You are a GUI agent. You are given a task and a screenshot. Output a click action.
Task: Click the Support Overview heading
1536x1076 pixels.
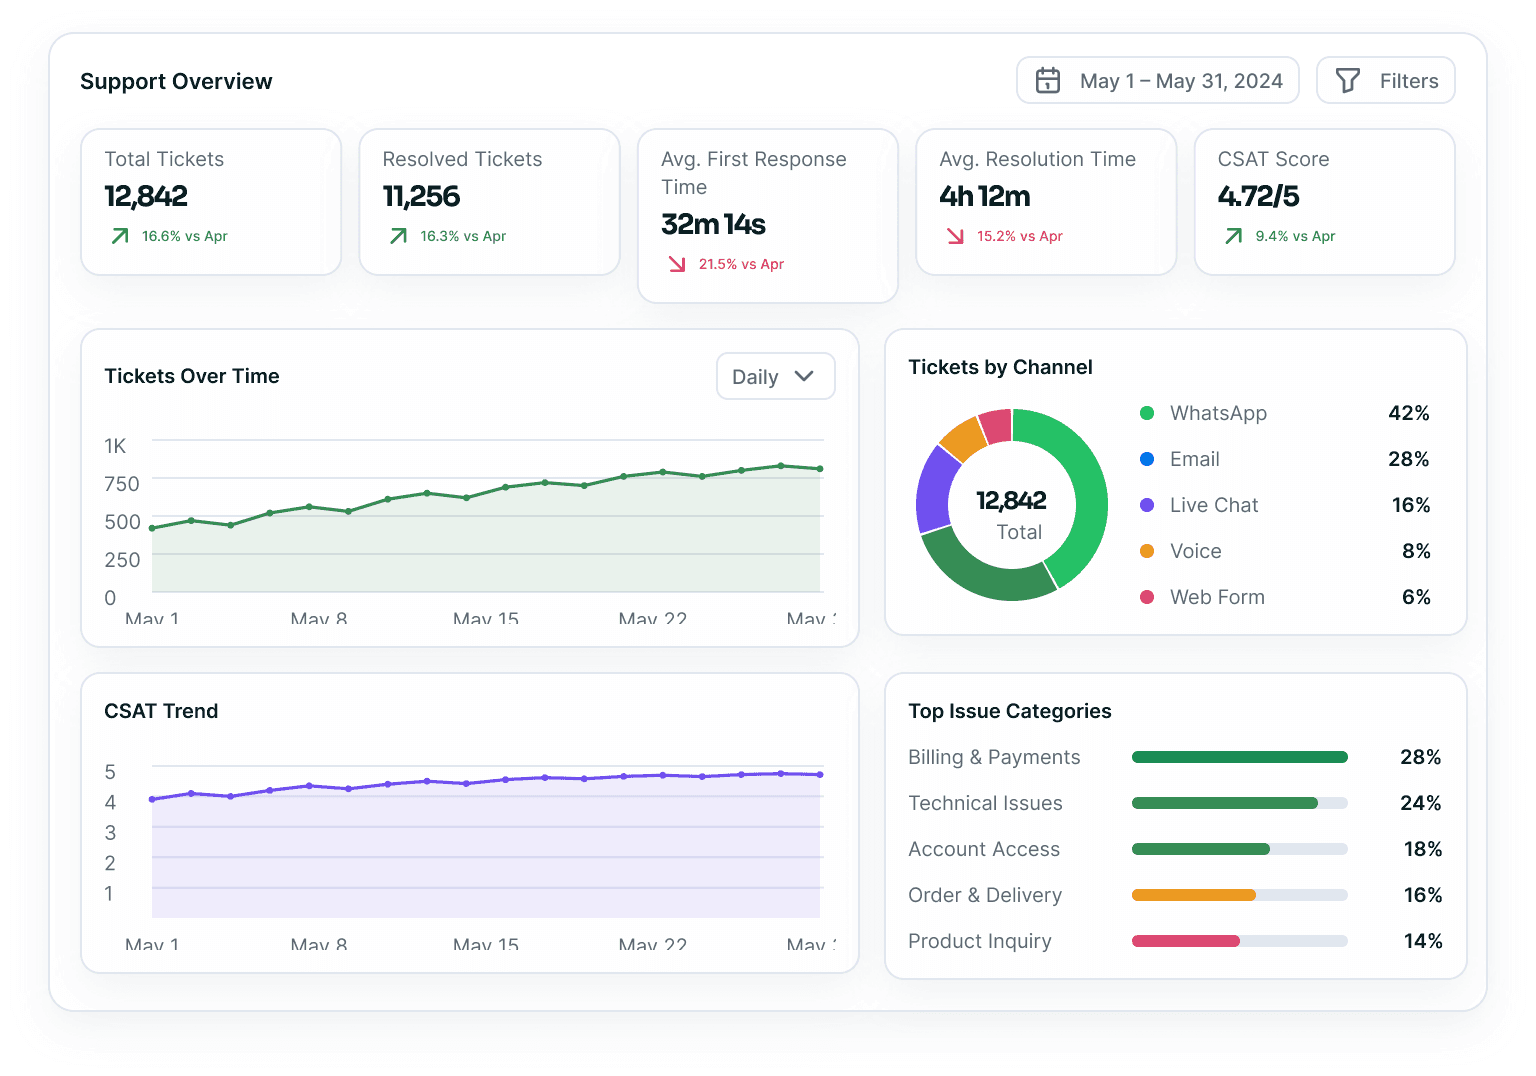[x=176, y=81]
